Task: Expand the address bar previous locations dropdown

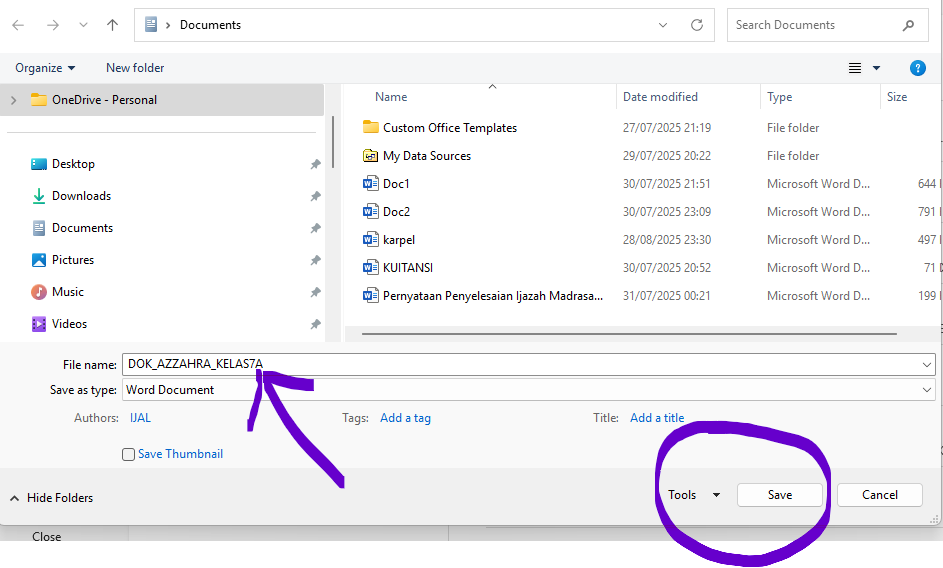Action: (x=663, y=25)
